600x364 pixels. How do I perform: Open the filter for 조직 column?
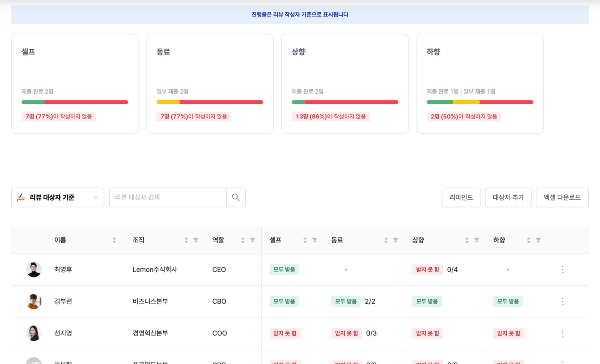(196, 240)
